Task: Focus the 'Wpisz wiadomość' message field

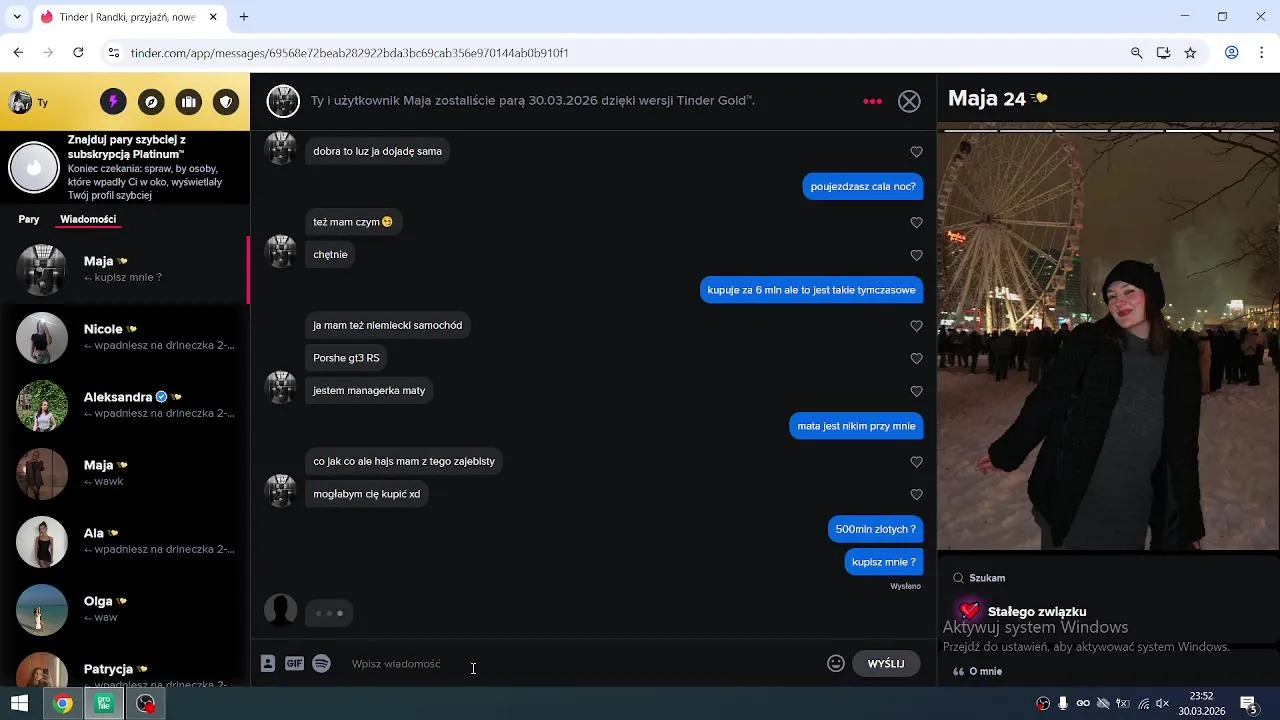Action: (x=580, y=664)
